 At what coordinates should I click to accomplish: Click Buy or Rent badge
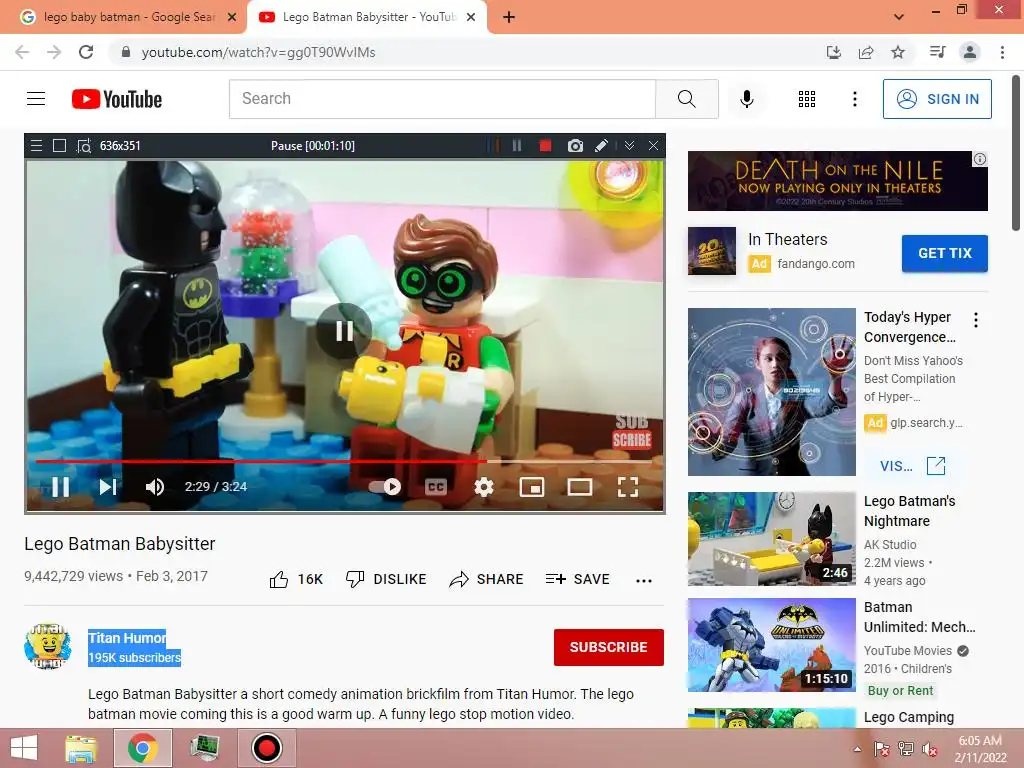point(900,691)
